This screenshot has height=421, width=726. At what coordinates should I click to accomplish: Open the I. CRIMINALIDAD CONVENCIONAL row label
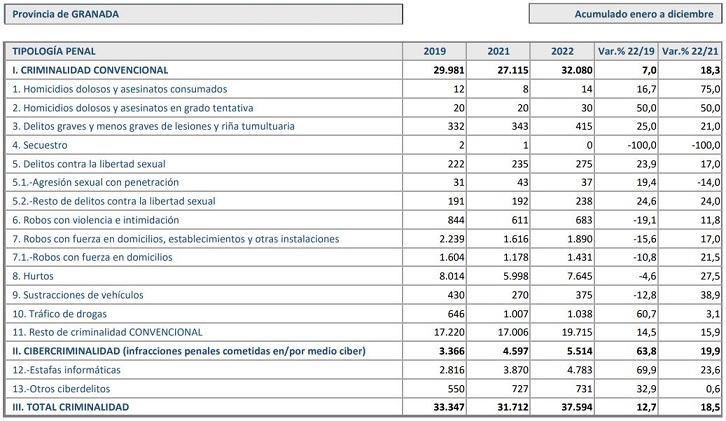(x=90, y=70)
